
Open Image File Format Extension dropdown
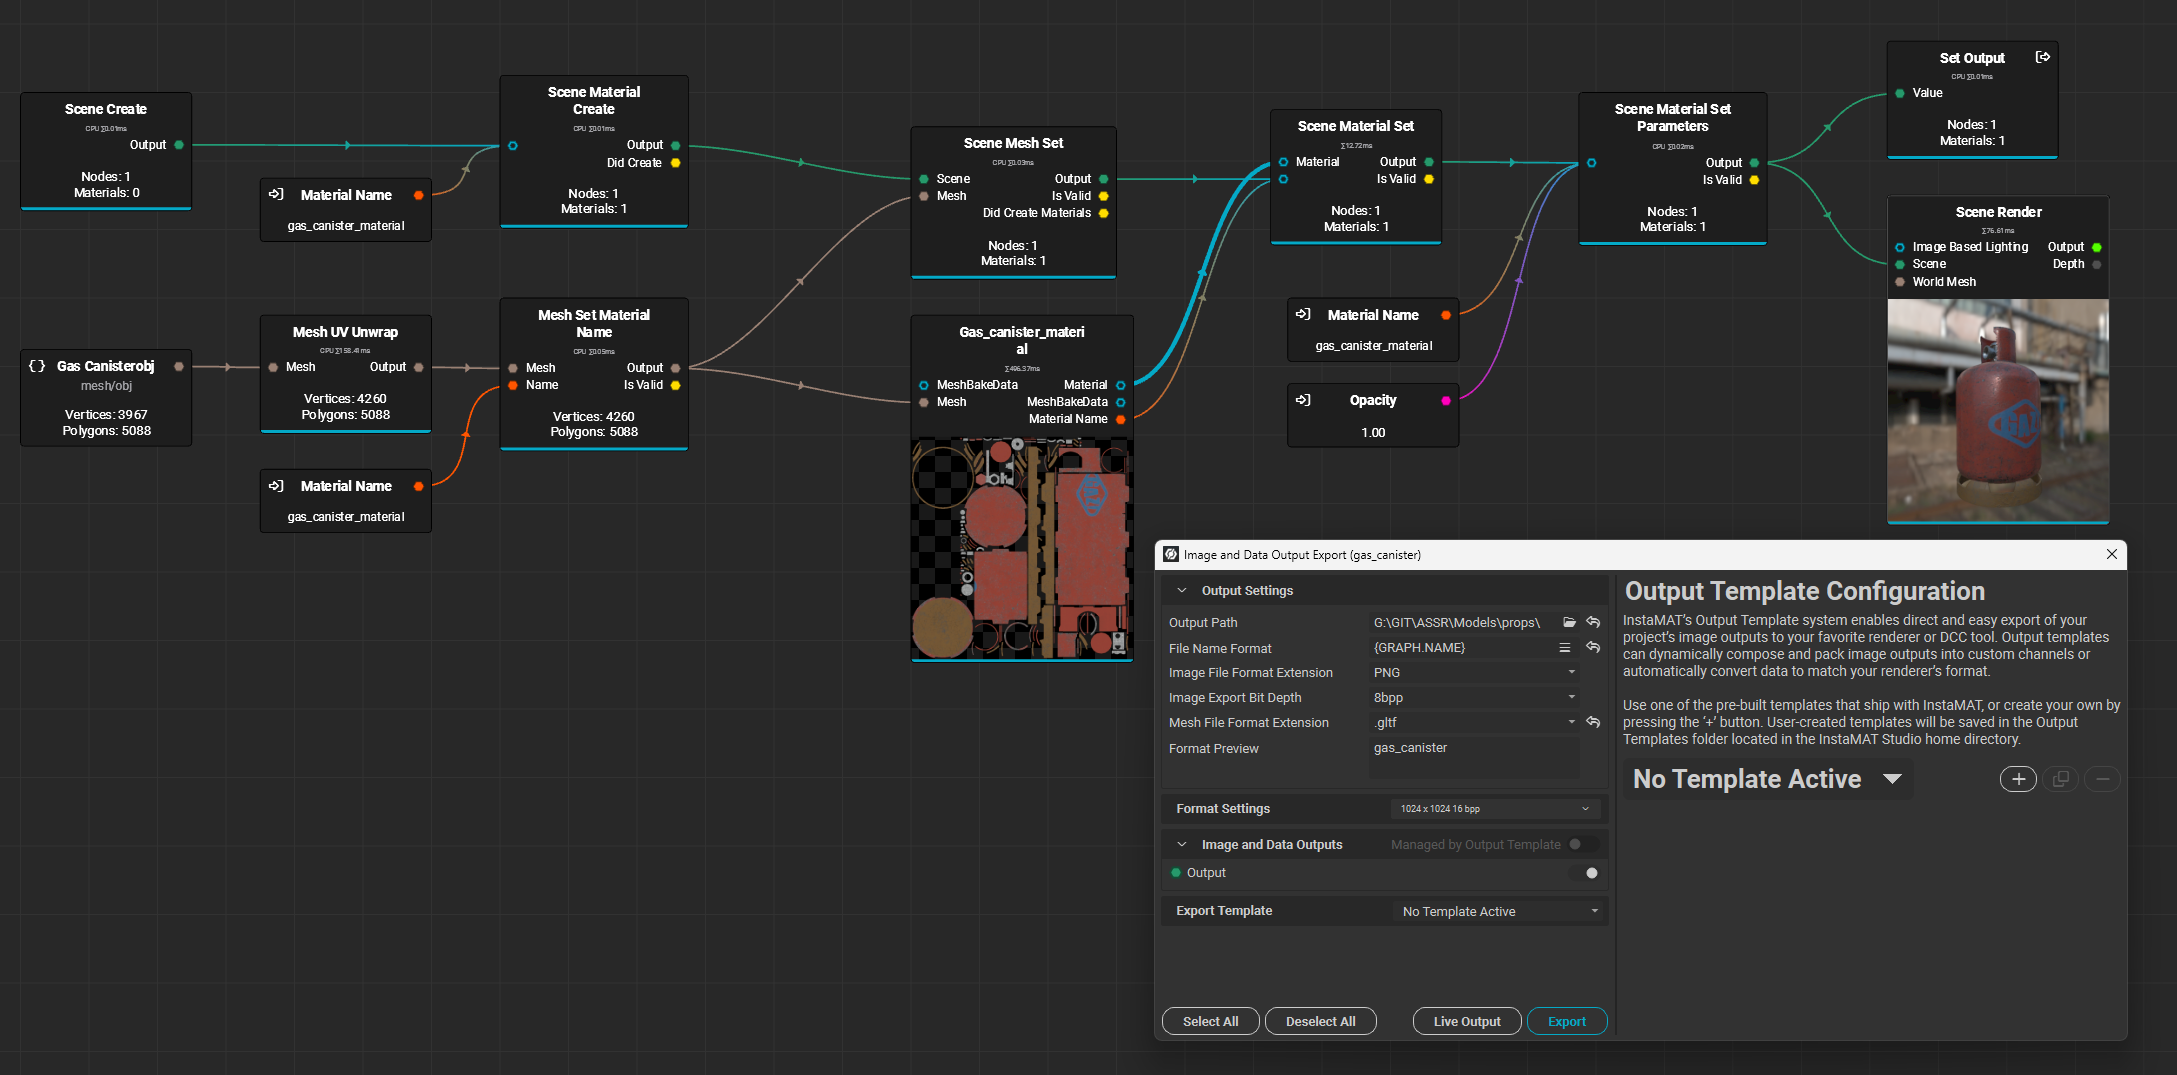click(x=1474, y=673)
